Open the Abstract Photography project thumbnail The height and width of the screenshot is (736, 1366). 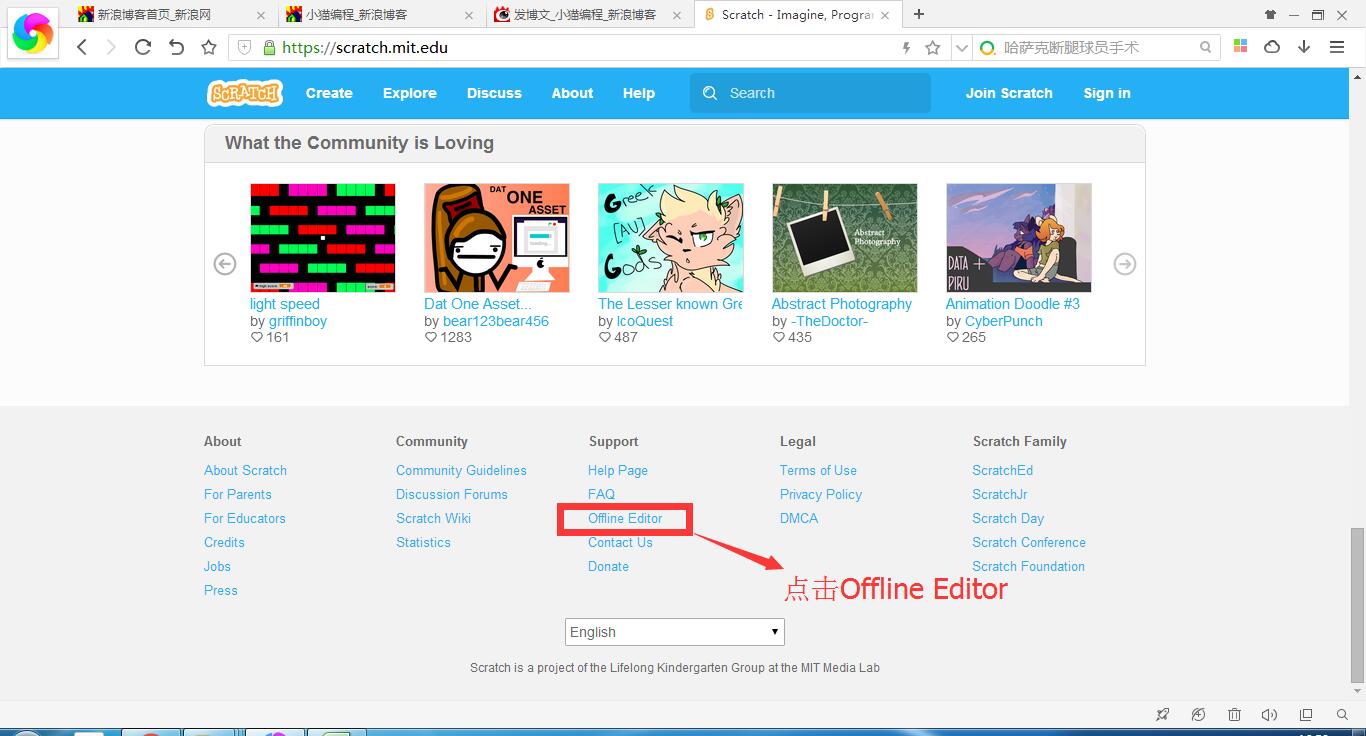point(845,238)
